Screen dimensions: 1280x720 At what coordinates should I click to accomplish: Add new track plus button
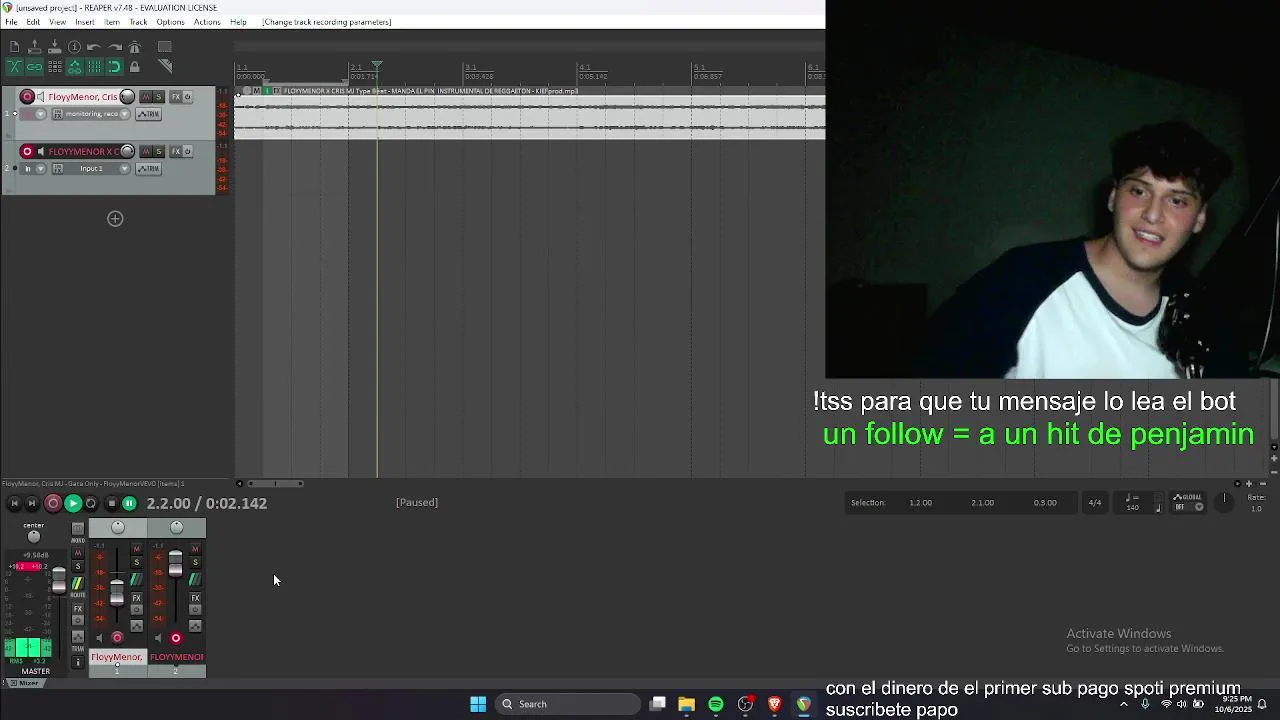115,219
